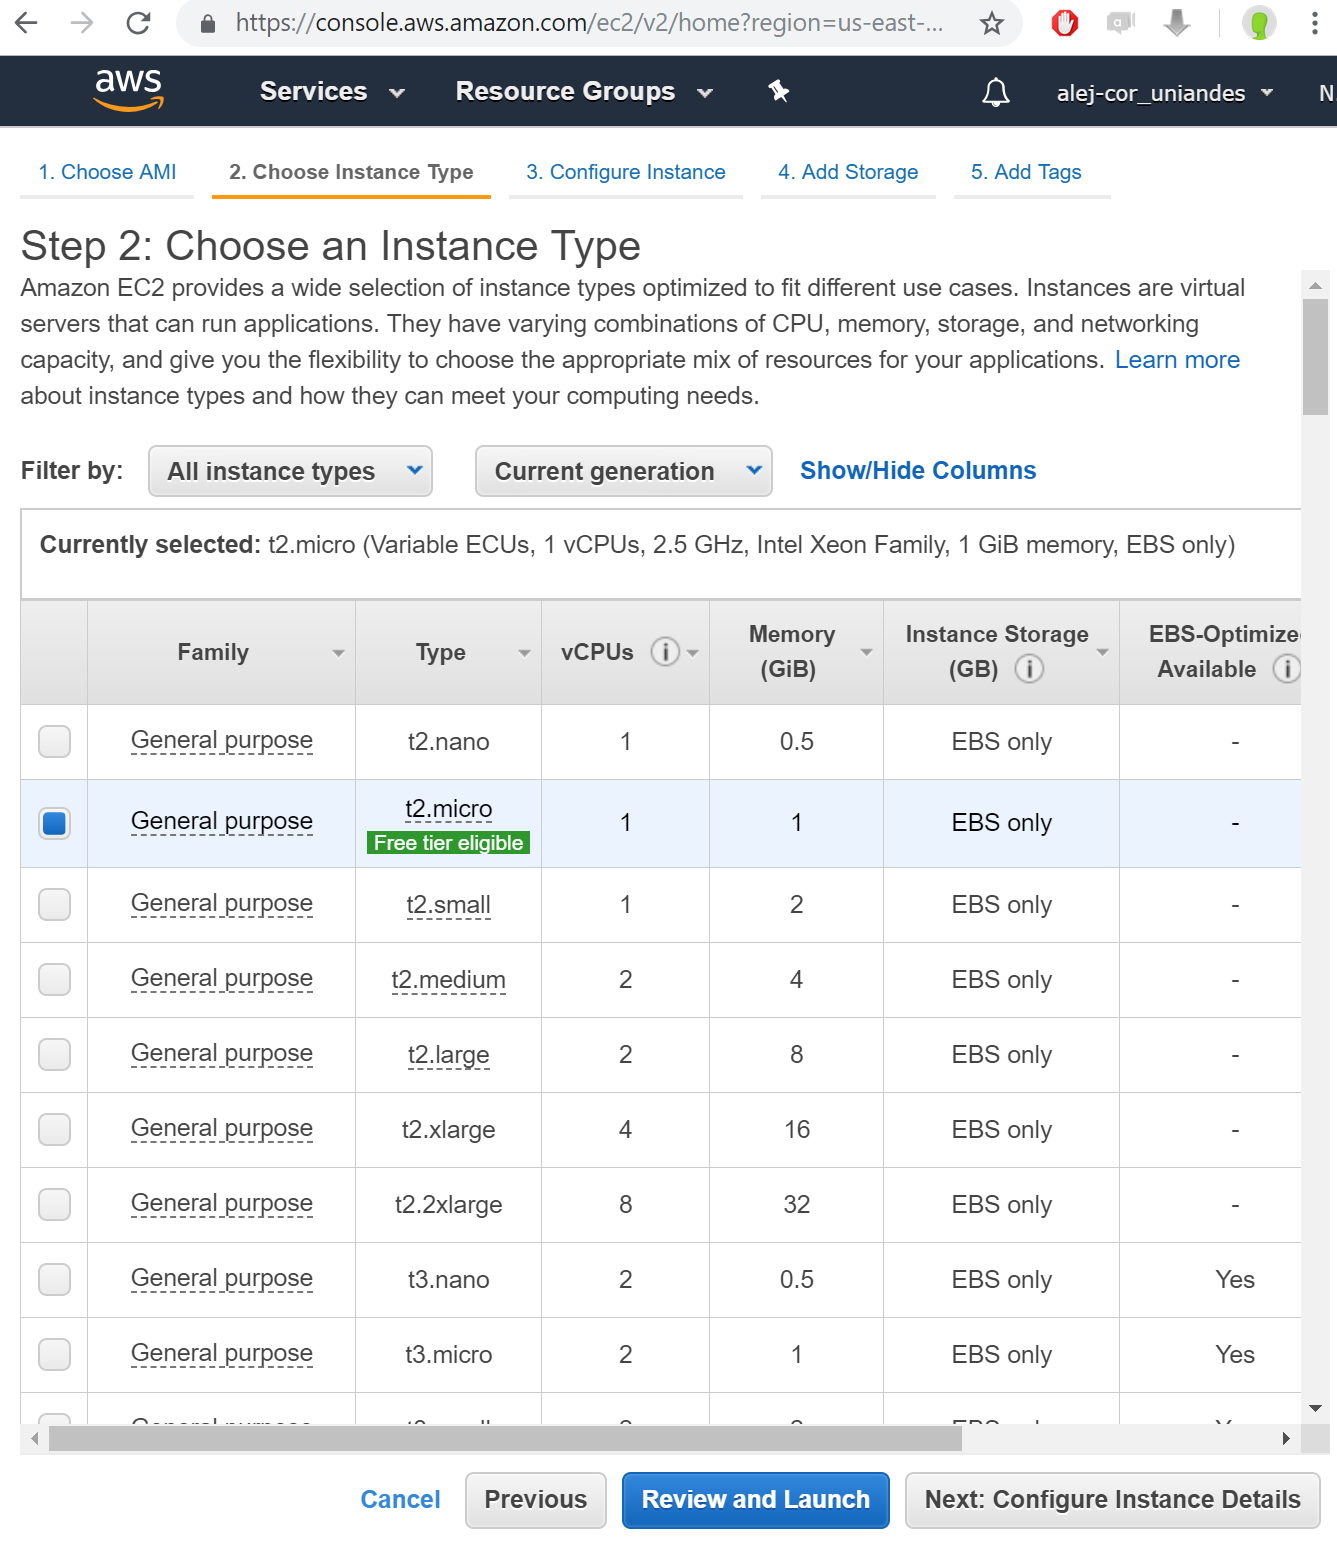Viewport: 1337px width, 1551px height.
Task: Click the AWS logo
Action: coord(129,90)
